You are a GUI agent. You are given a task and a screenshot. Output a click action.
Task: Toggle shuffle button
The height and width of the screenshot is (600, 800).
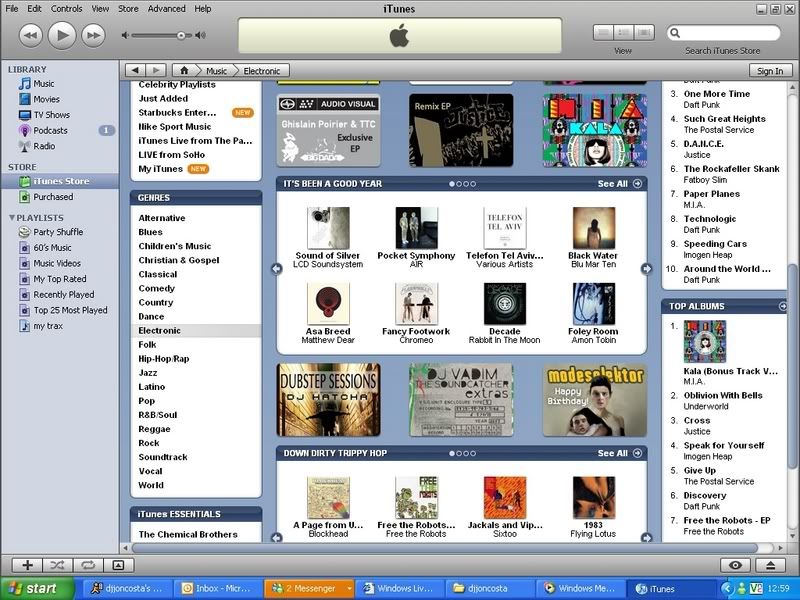[57, 565]
